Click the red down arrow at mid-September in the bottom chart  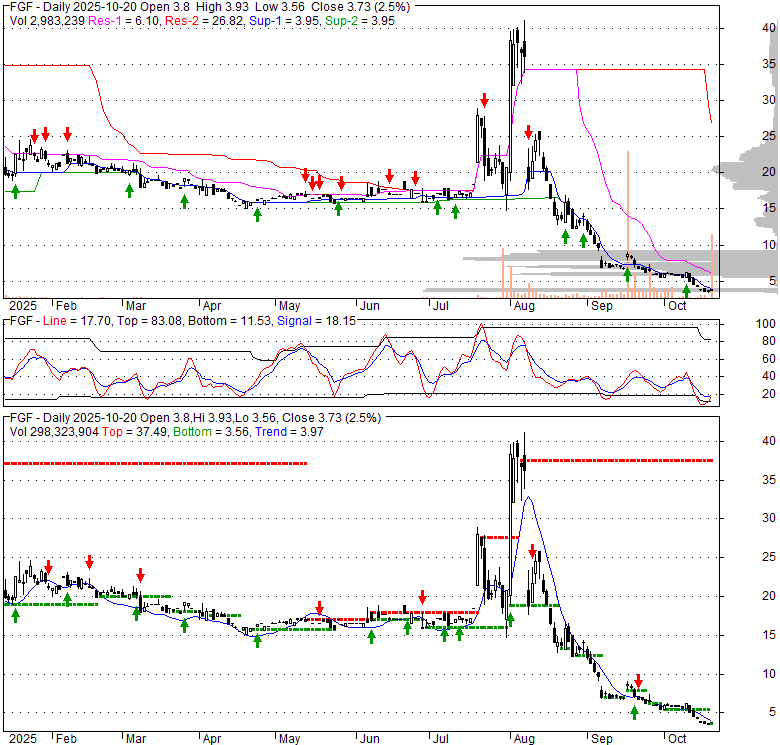638,679
